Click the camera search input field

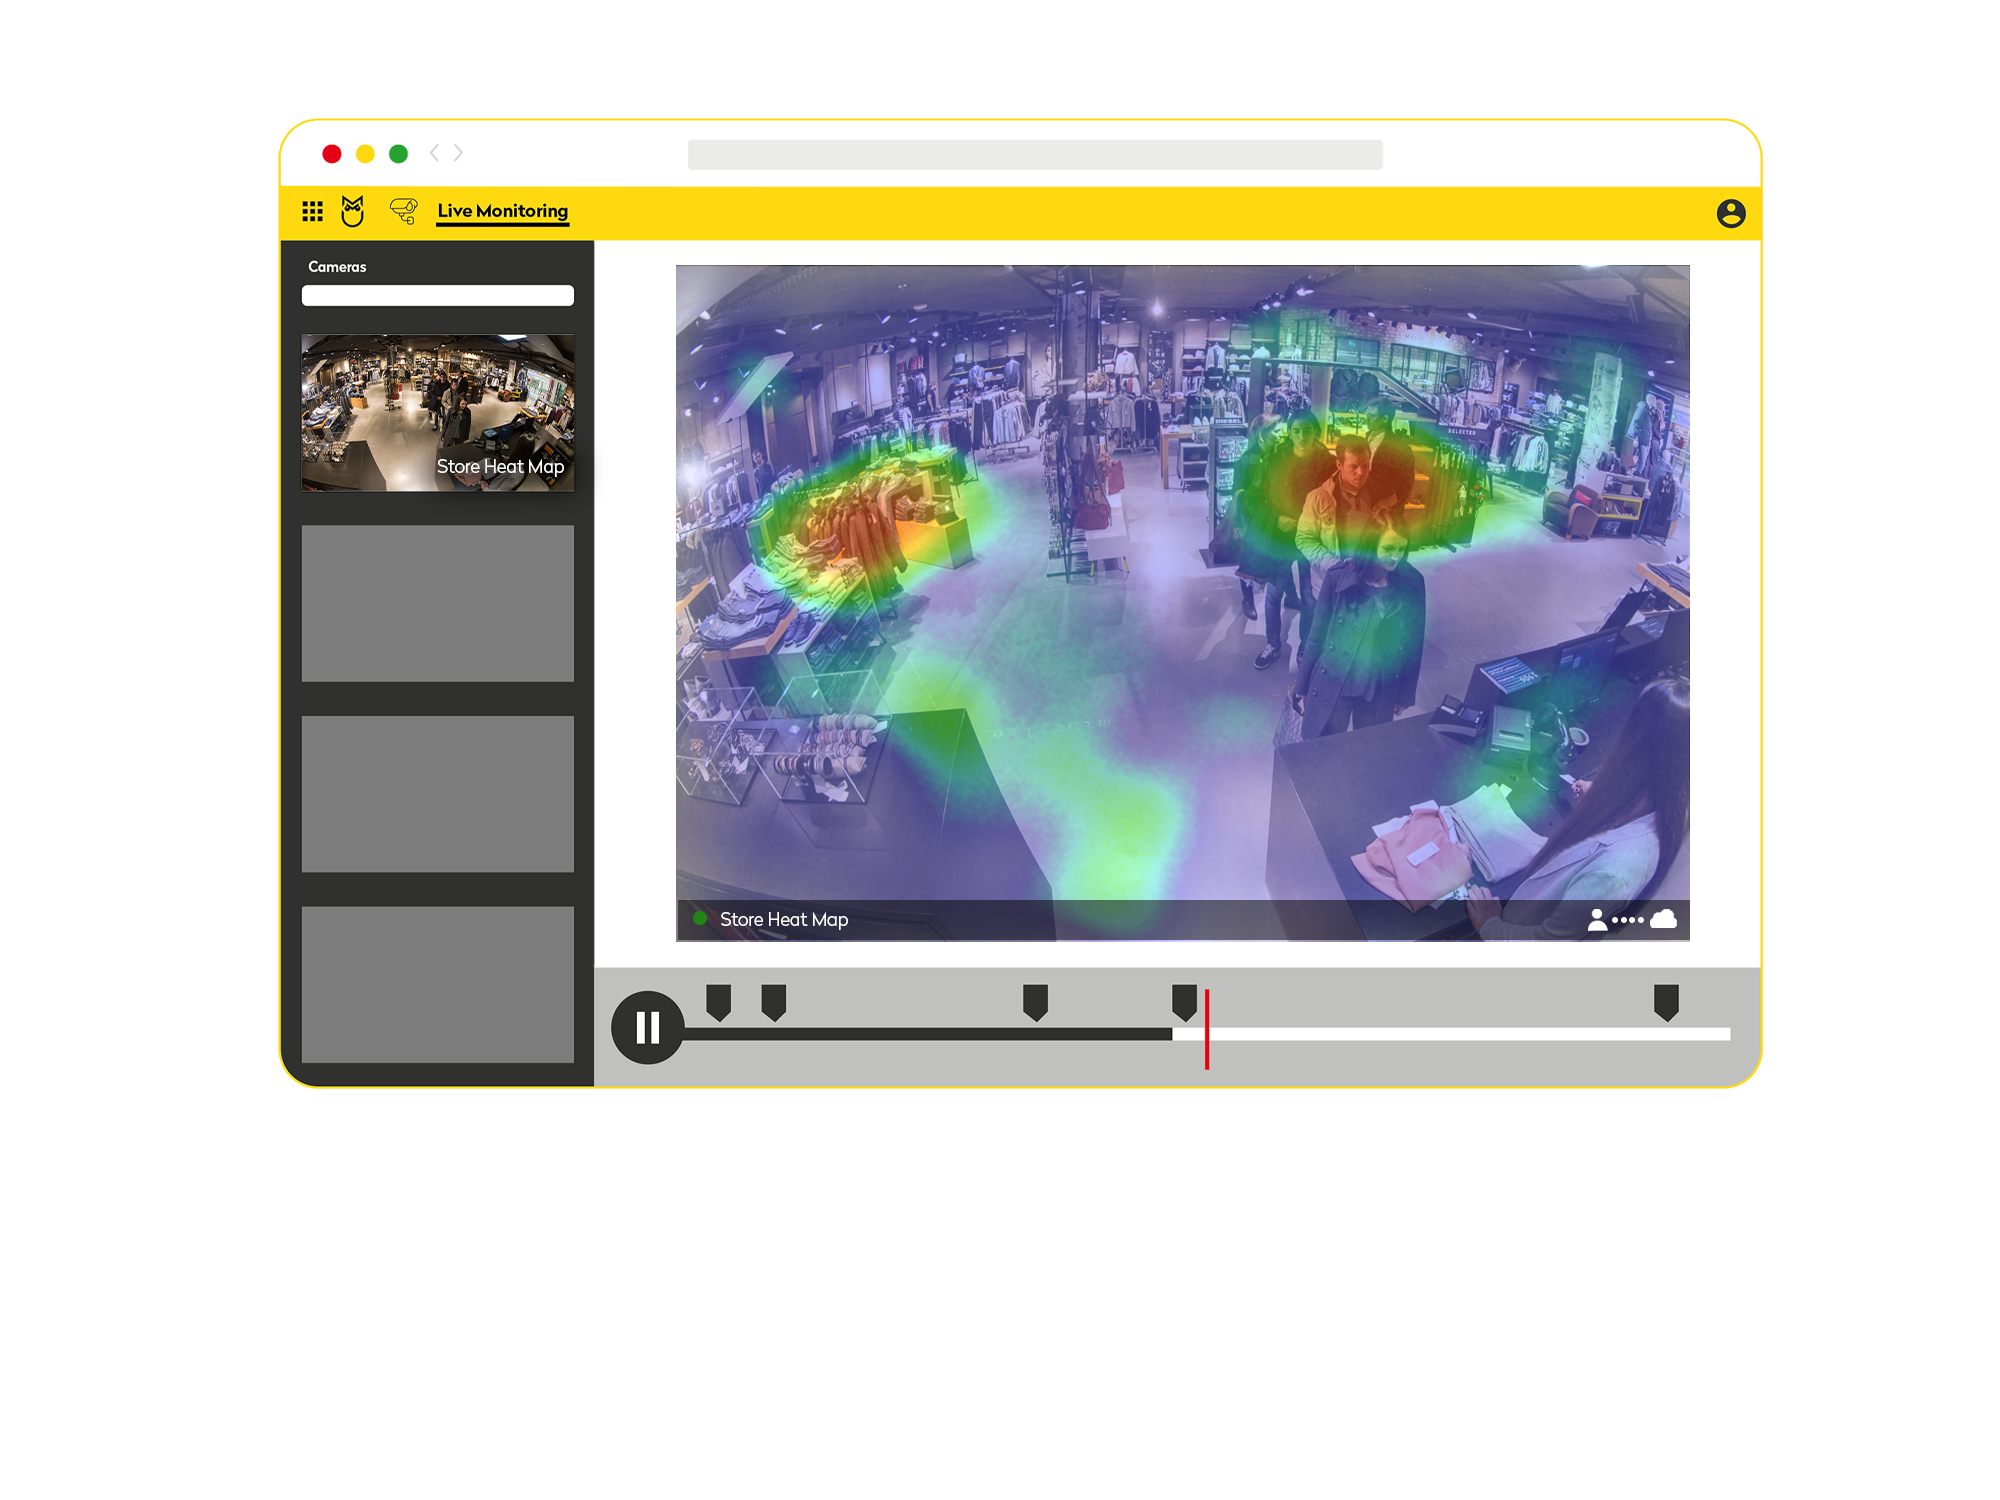coord(438,295)
